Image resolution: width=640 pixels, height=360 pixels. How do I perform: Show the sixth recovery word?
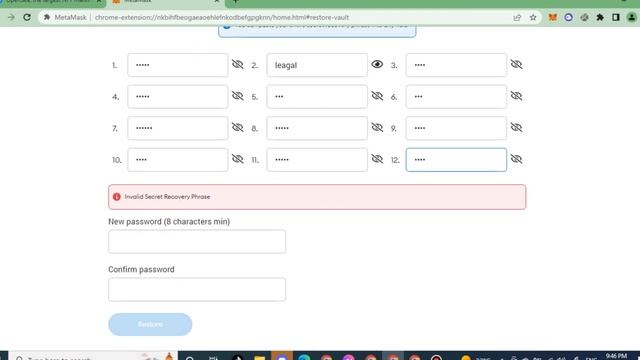point(516,96)
